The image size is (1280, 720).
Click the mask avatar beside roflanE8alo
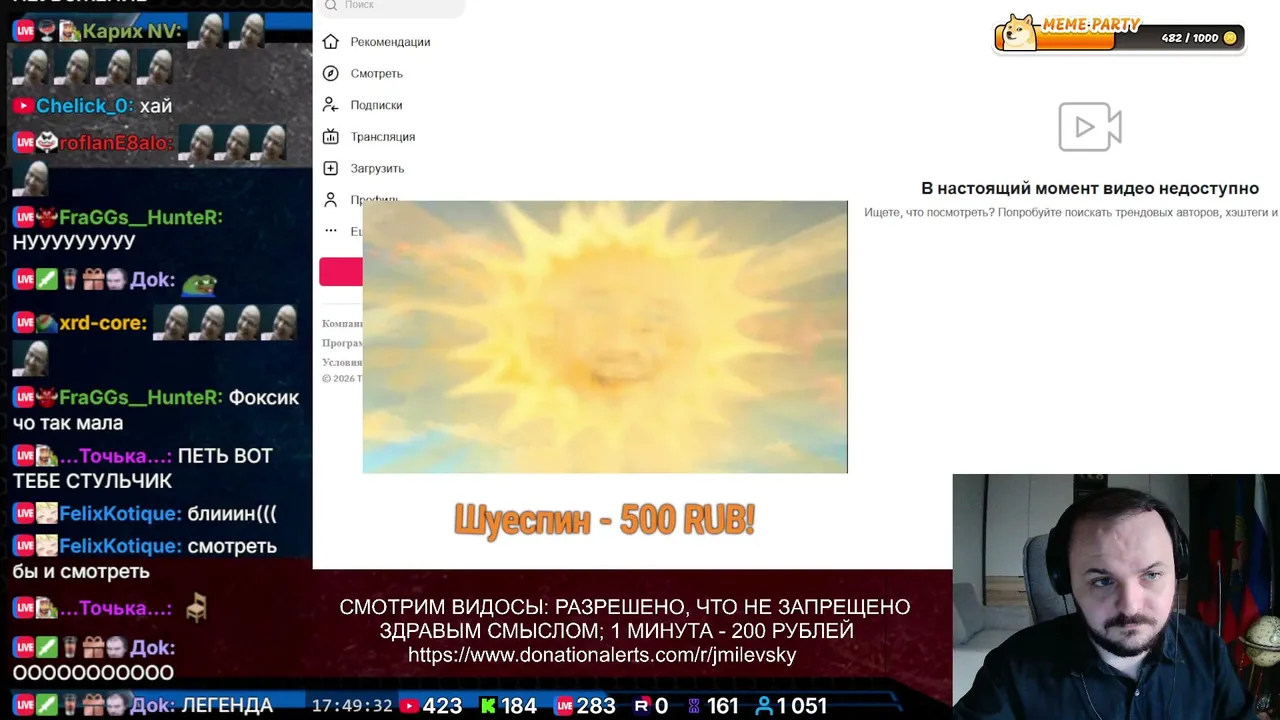[x=47, y=143]
